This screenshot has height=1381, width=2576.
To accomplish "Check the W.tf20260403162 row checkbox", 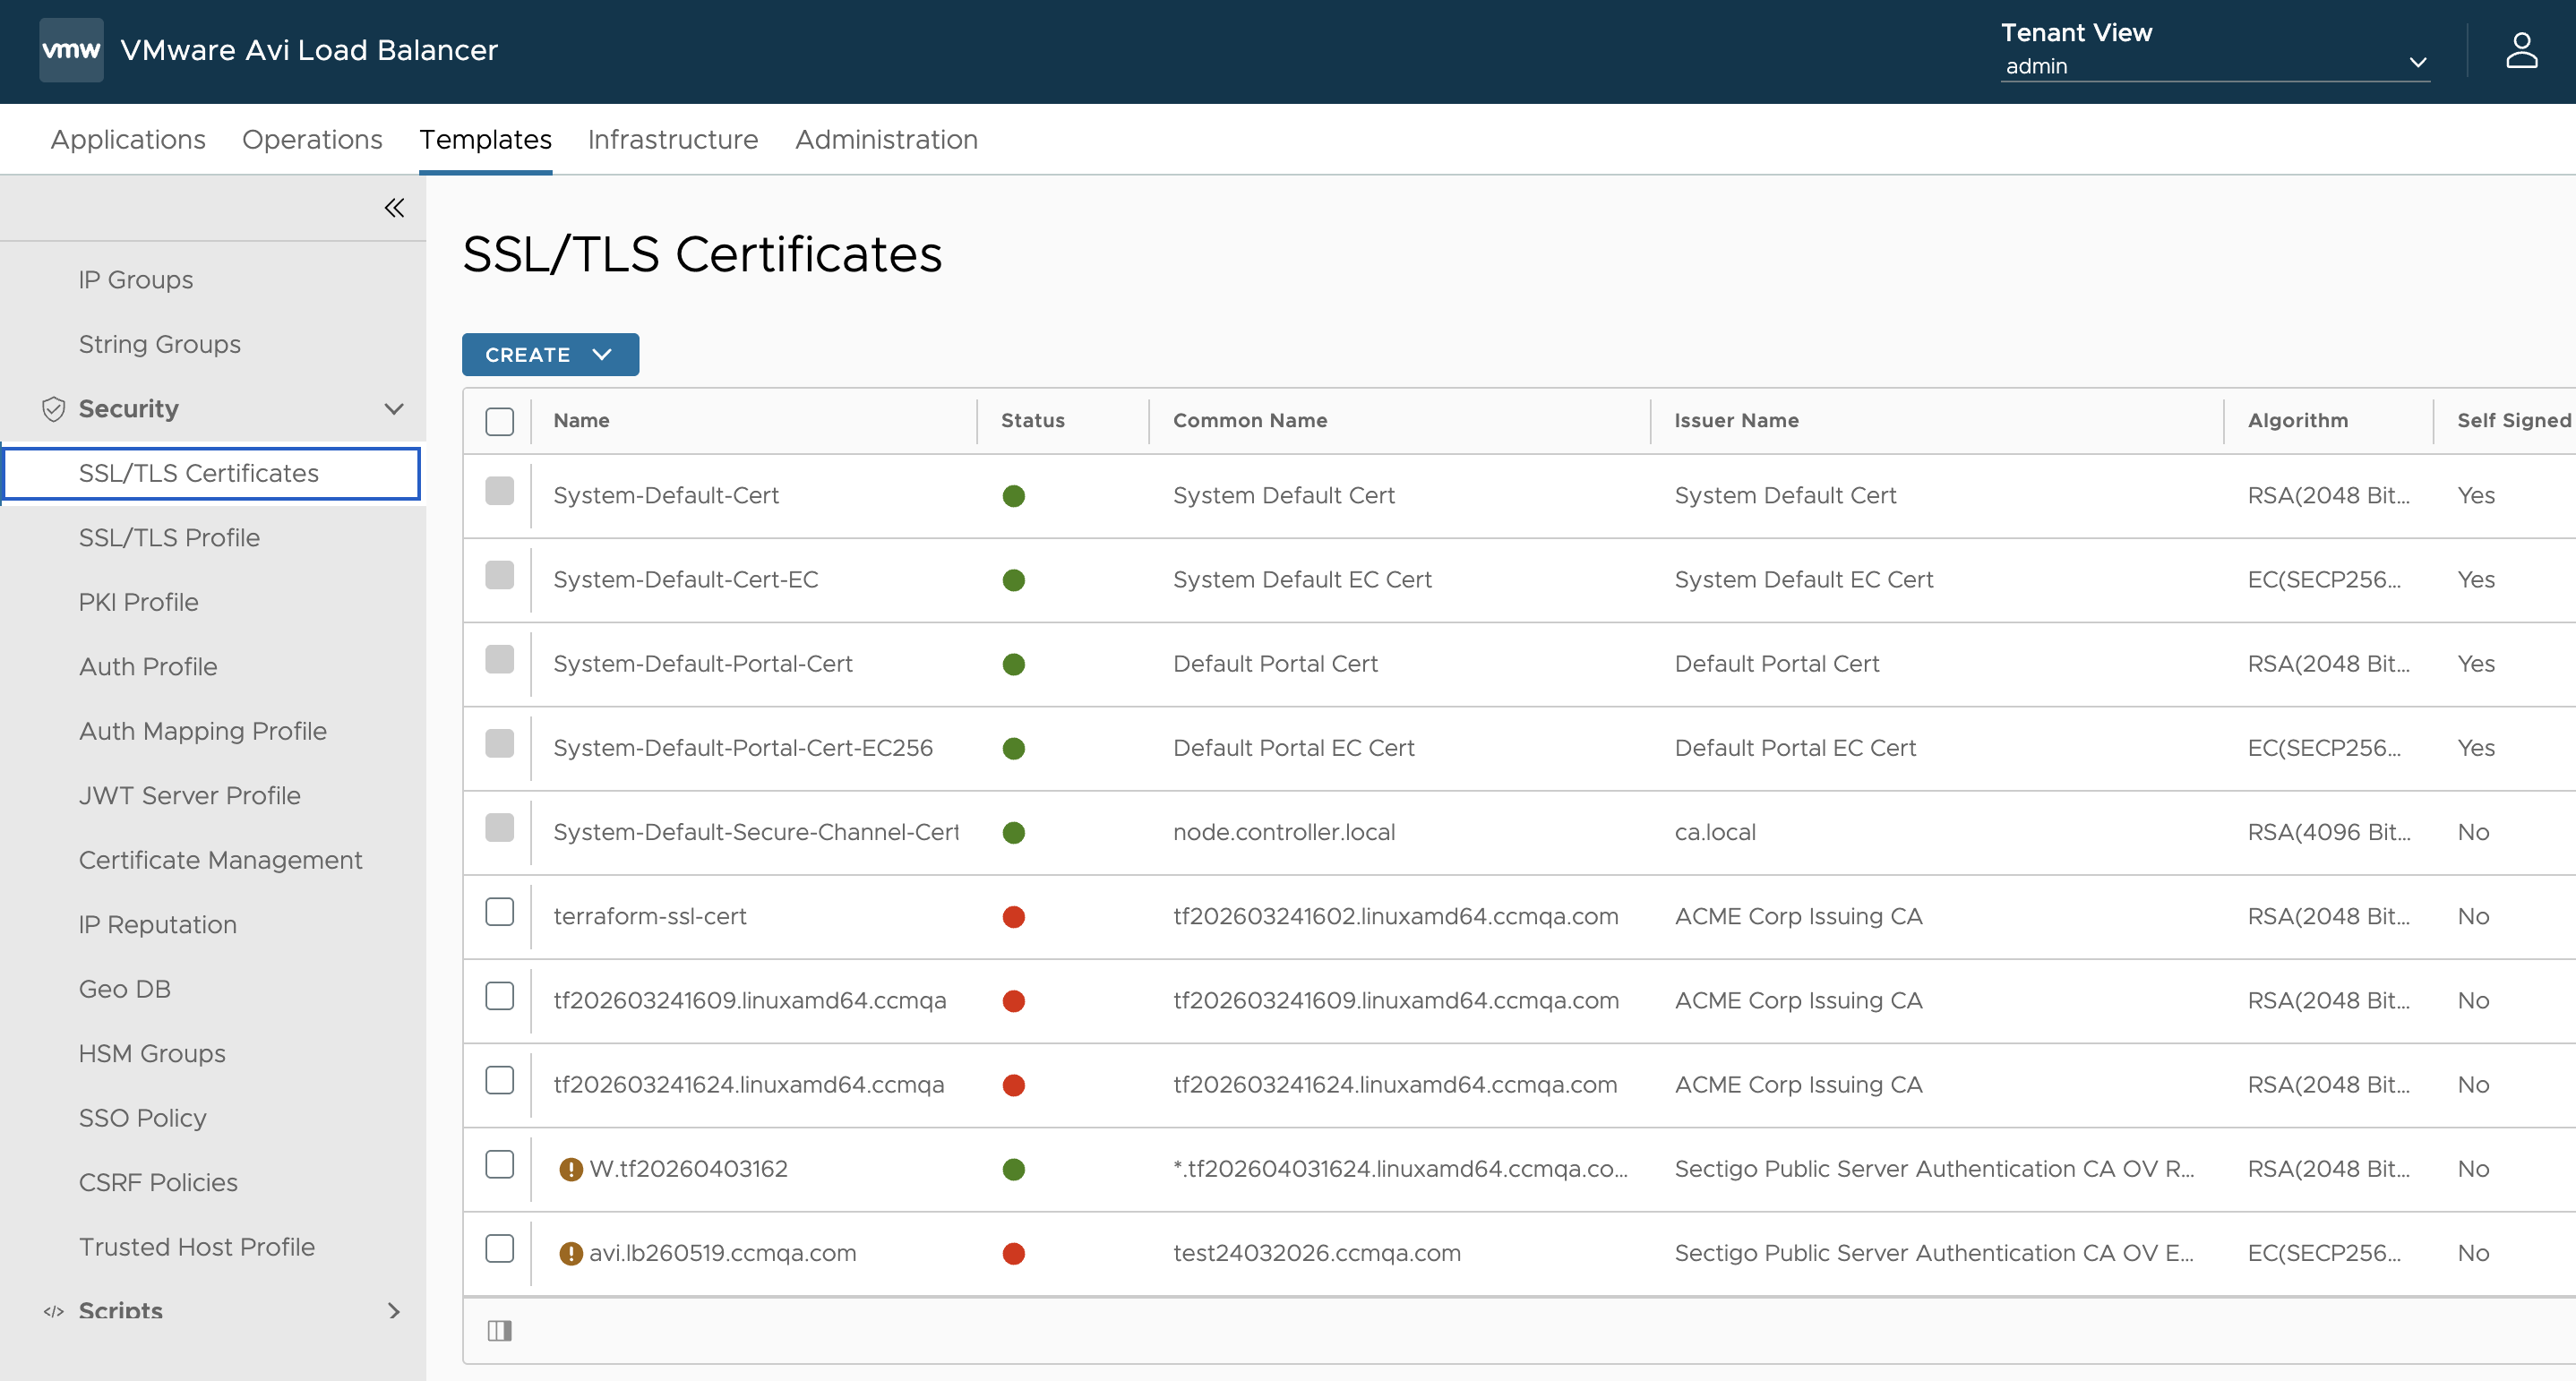I will [499, 1164].
